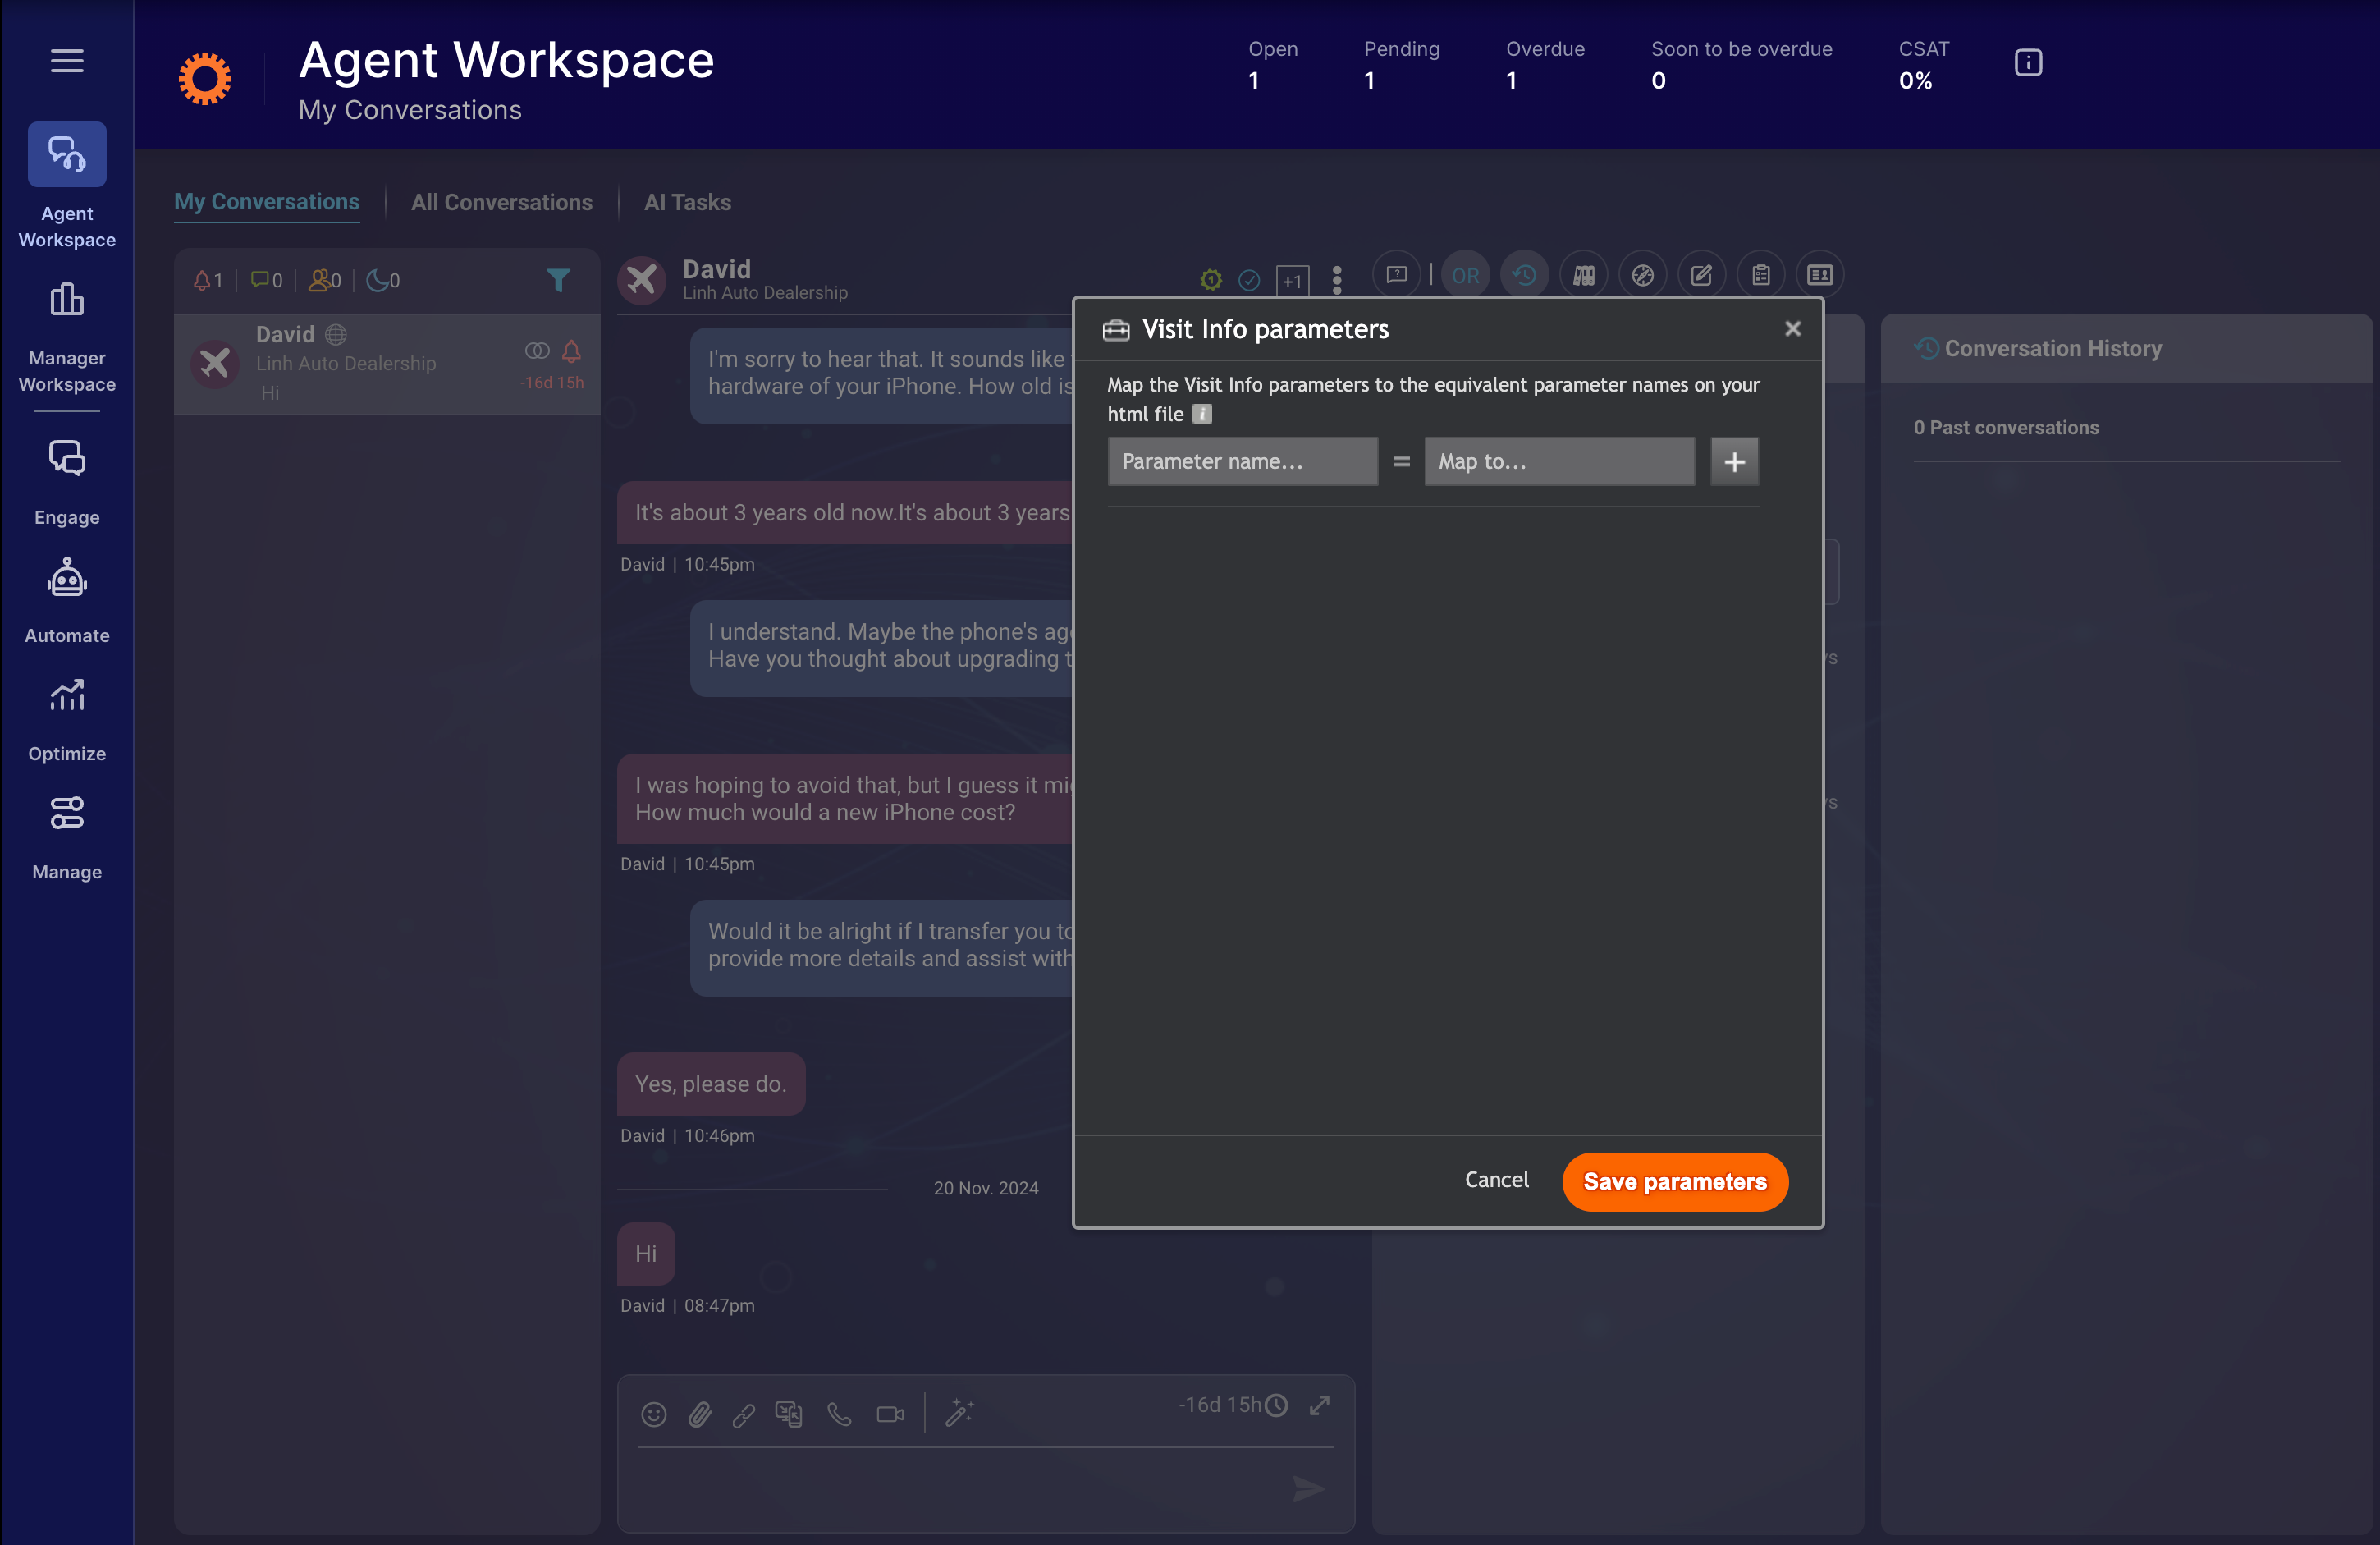This screenshot has width=2380, height=1545.
Task: Open the Manage section
Action: click(67, 838)
